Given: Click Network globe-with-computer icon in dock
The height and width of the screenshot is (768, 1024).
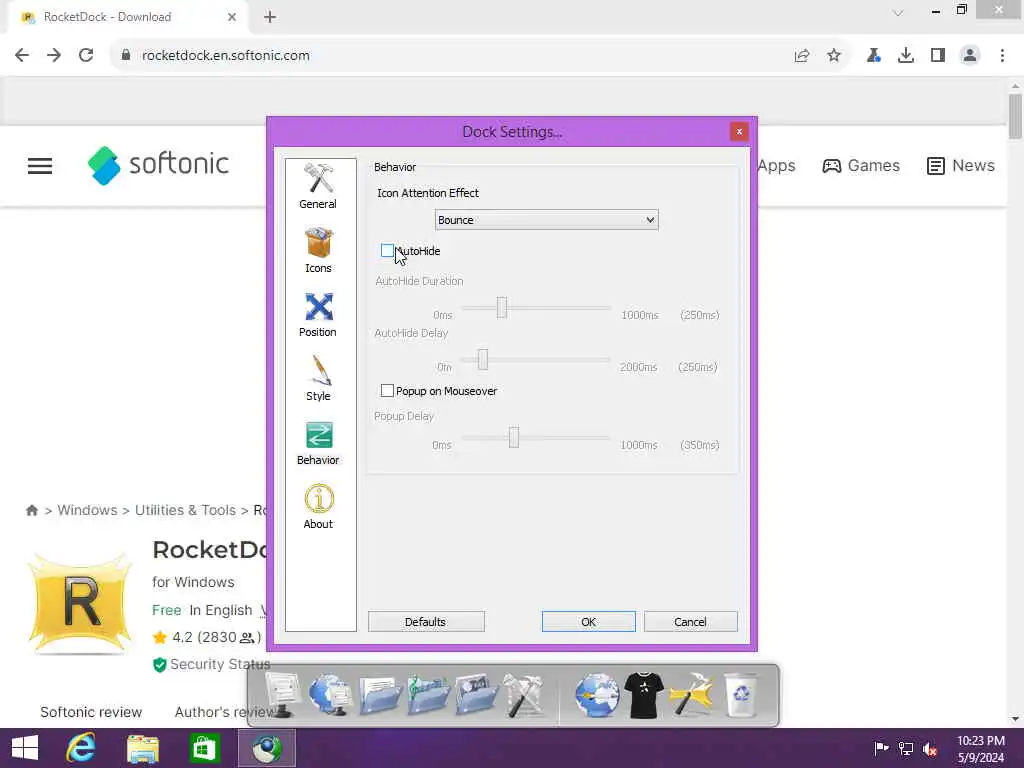Looking at the screenshot, I should coord(330,695).
